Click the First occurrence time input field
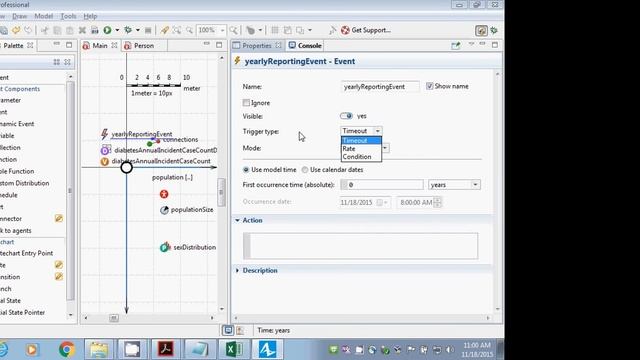 tap(382, 185)
